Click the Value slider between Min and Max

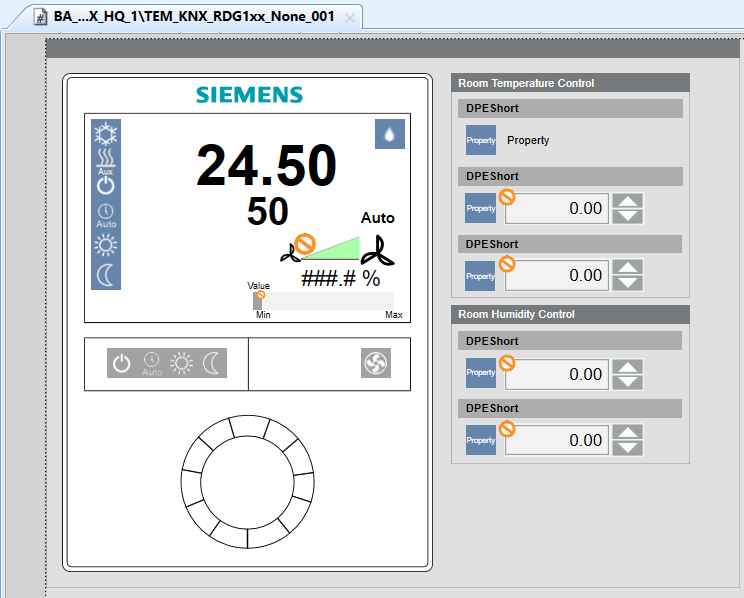[323, 301]
